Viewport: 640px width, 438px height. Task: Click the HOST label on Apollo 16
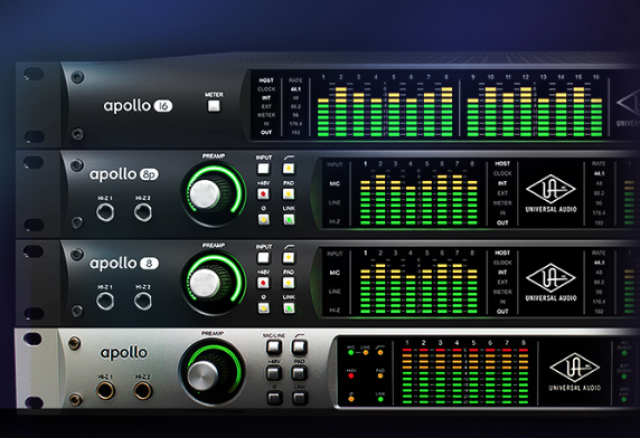pyautogui.click(x=266, y=80)
